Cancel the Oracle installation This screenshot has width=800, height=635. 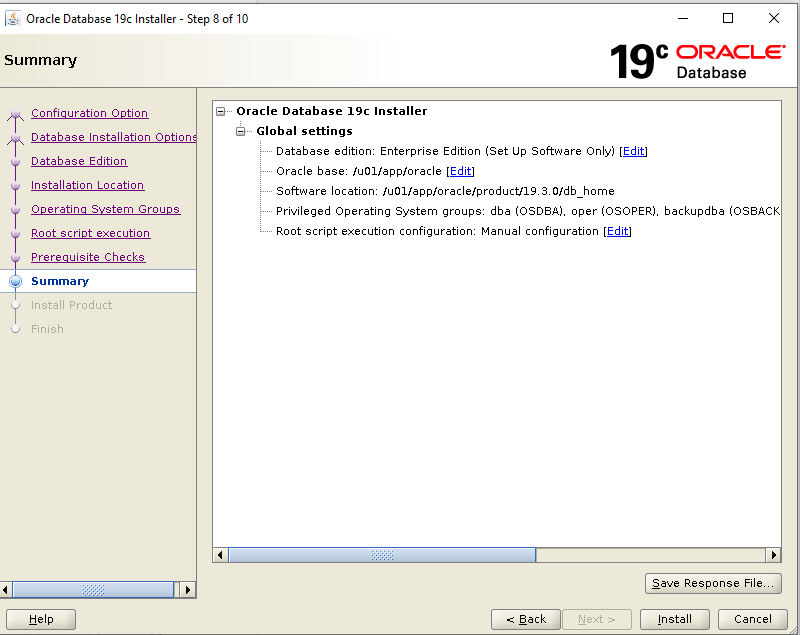[x=753, y=619]
